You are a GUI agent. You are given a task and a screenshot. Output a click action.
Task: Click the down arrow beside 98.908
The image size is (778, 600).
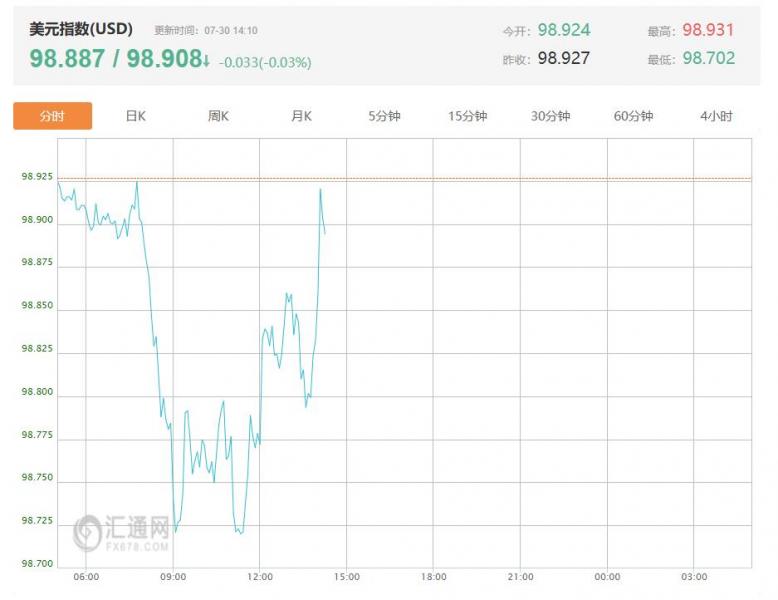pos(207,61)
